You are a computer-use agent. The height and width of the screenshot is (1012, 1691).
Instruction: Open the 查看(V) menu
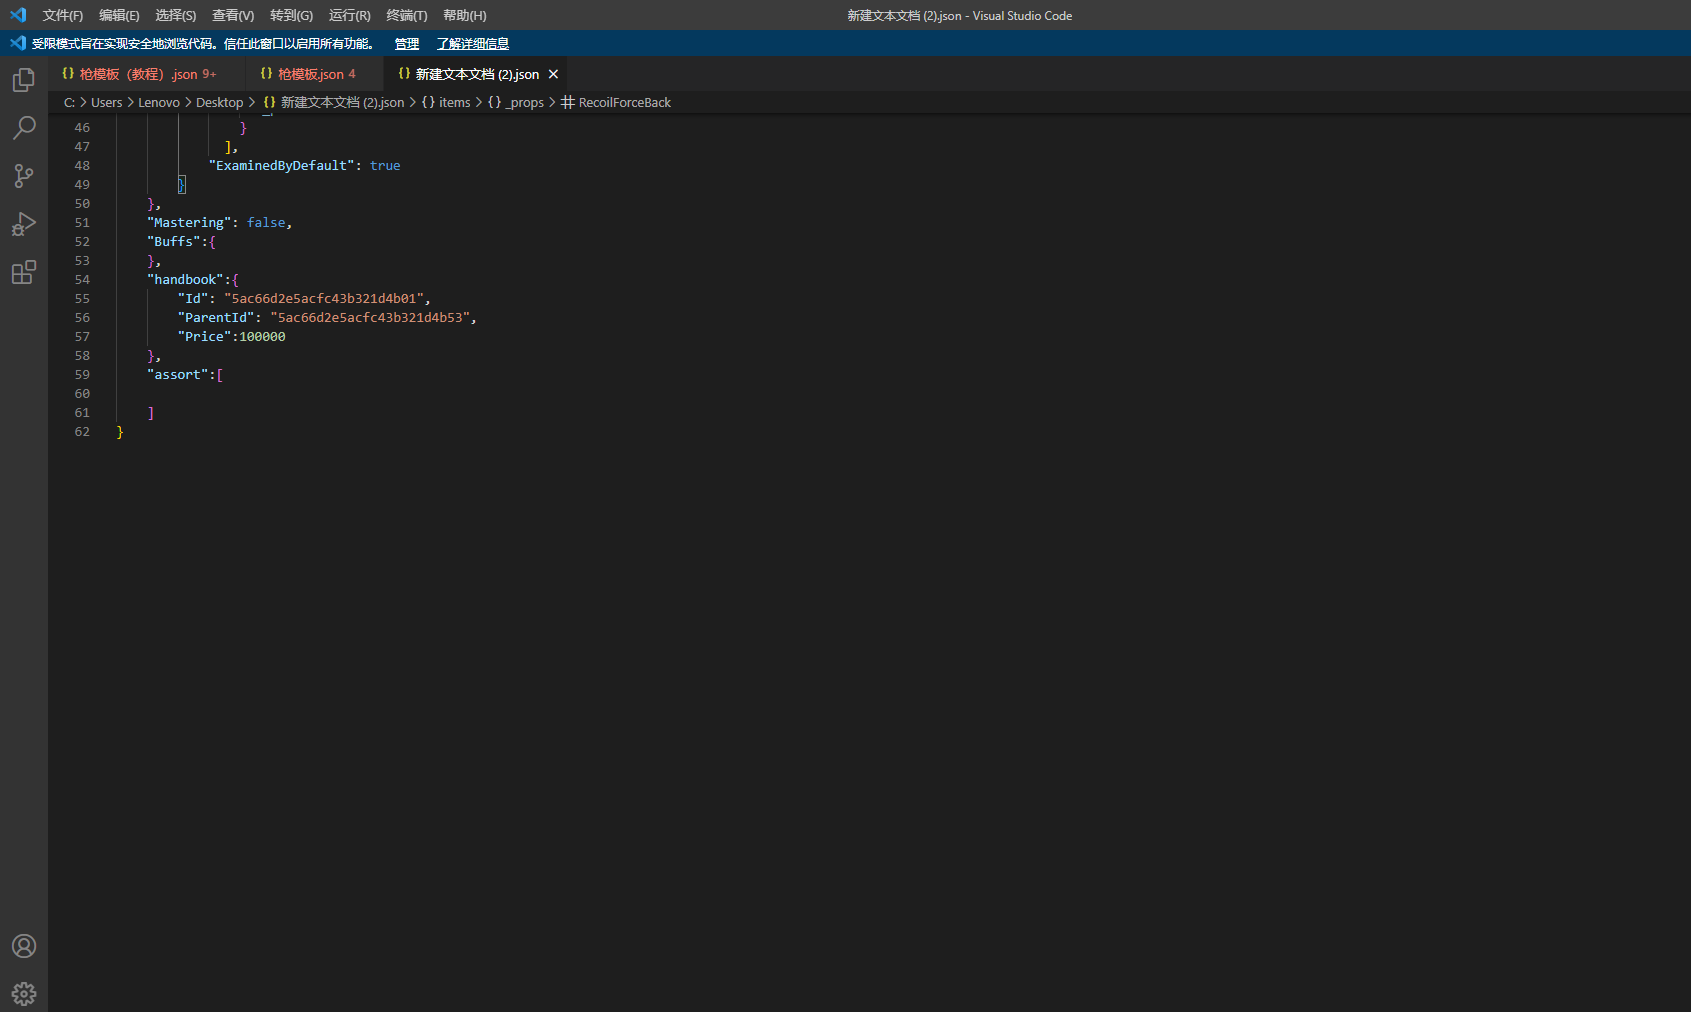[233, 15]
